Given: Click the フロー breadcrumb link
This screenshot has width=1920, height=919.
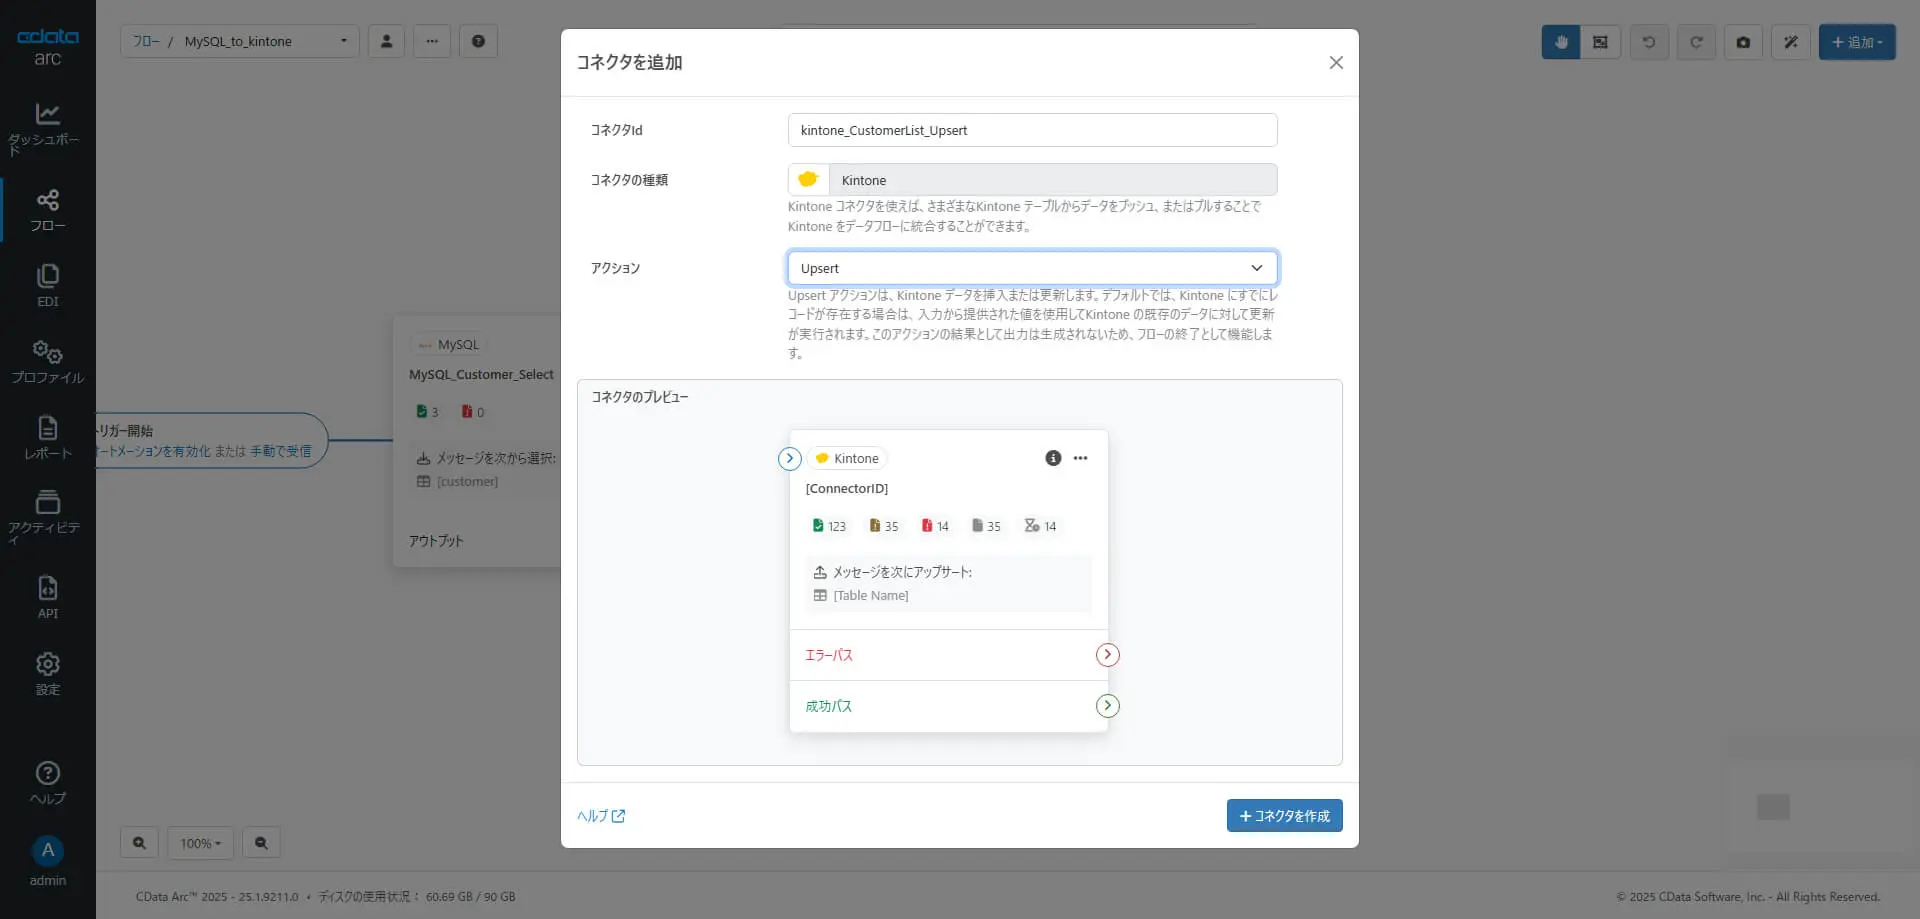Looking at the screenshot, I should pos(146,41).
